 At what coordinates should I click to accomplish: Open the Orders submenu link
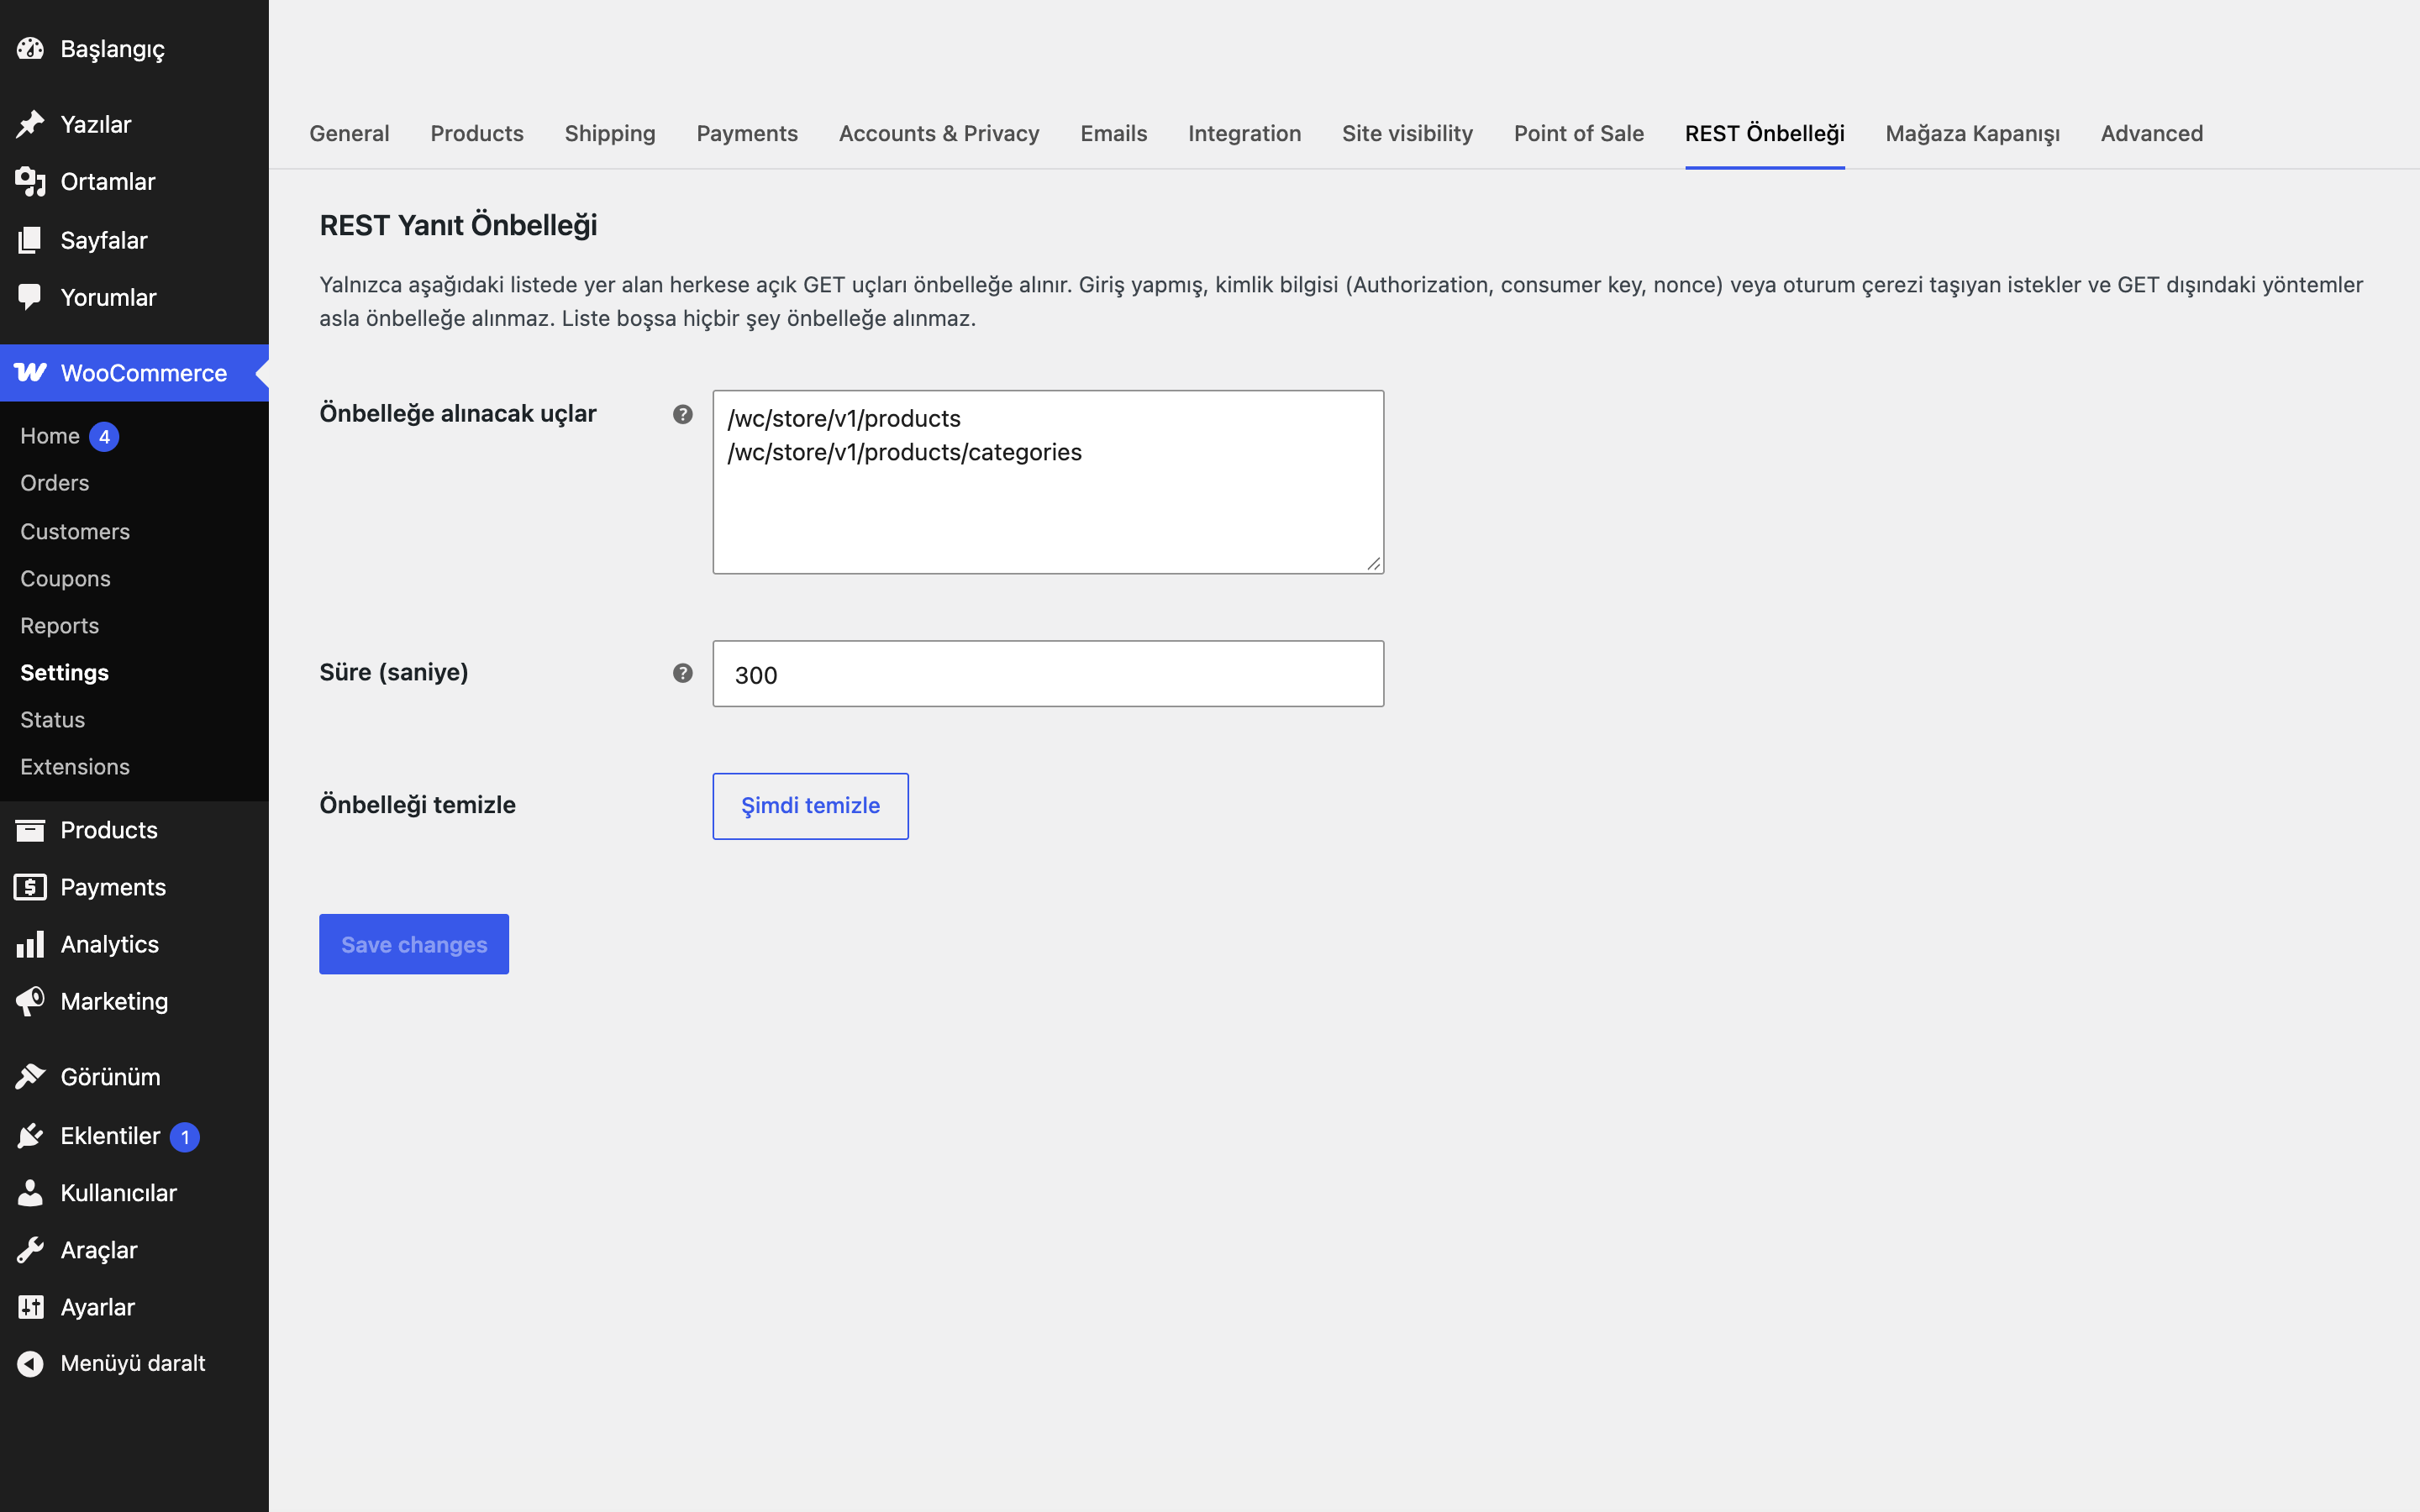coord(55,483)
